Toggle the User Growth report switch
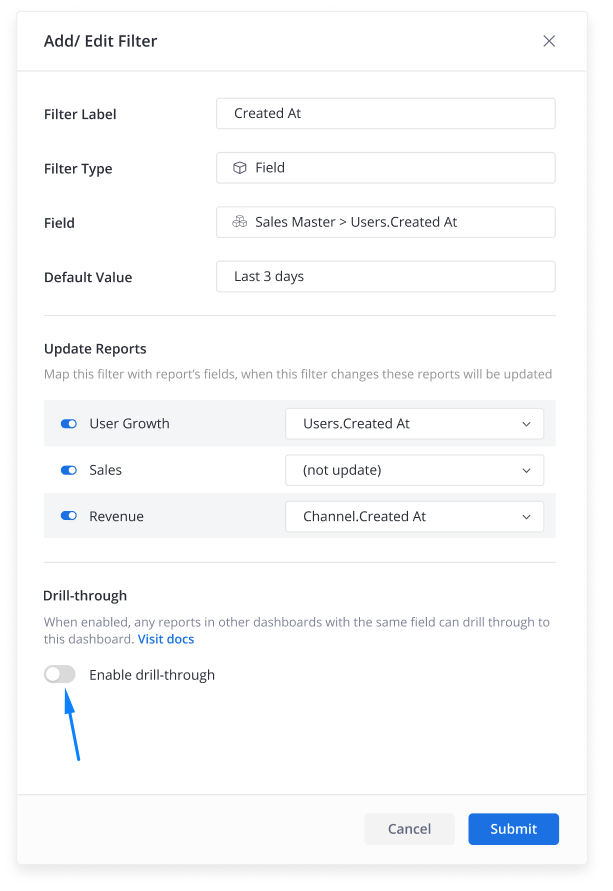613x891 pixels. [69, 423]
